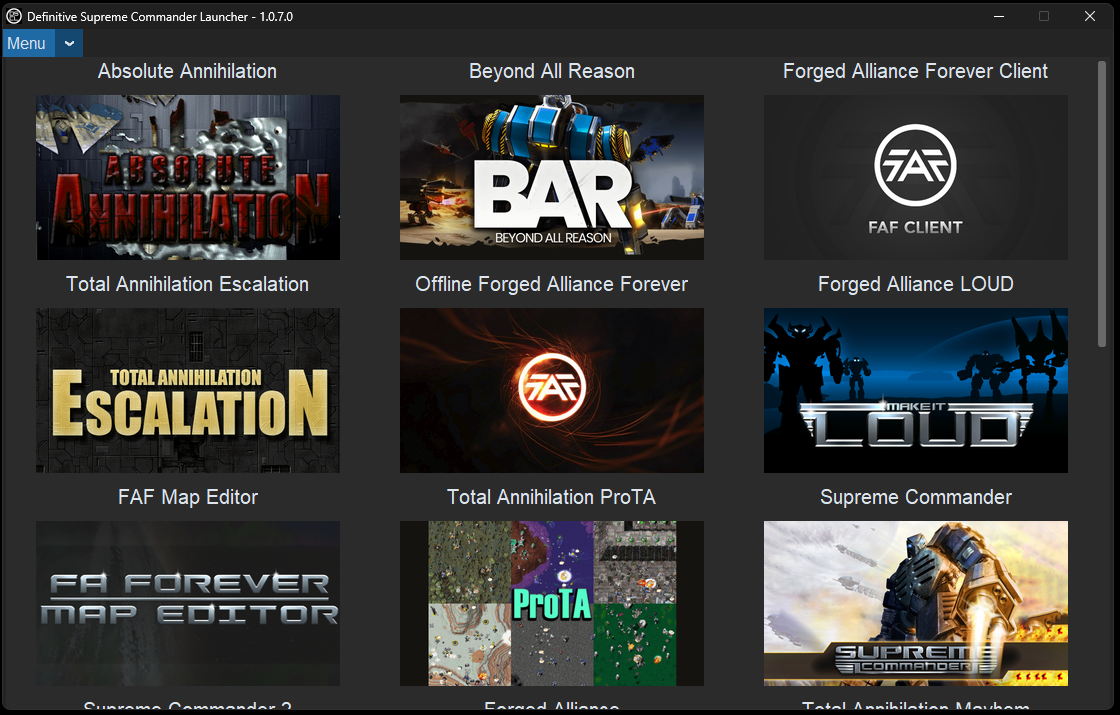This screenshot has width=1120, height=715.
Task: Click the "Total Annihilation ProTA" heading
Action: tap(551, 497)
